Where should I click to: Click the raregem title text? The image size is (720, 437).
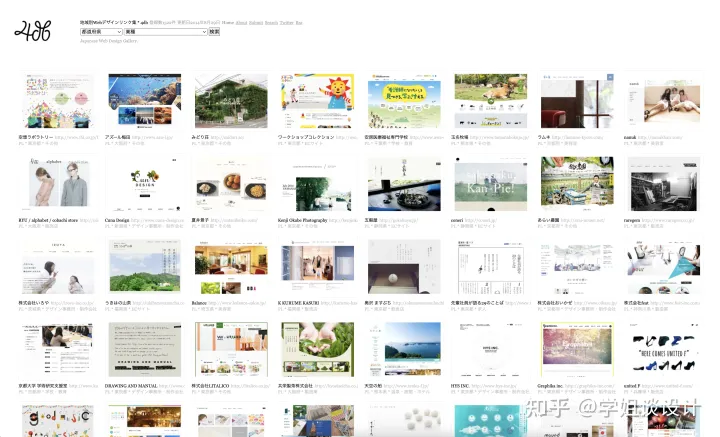pyautogui.click(x=632, y=220)
